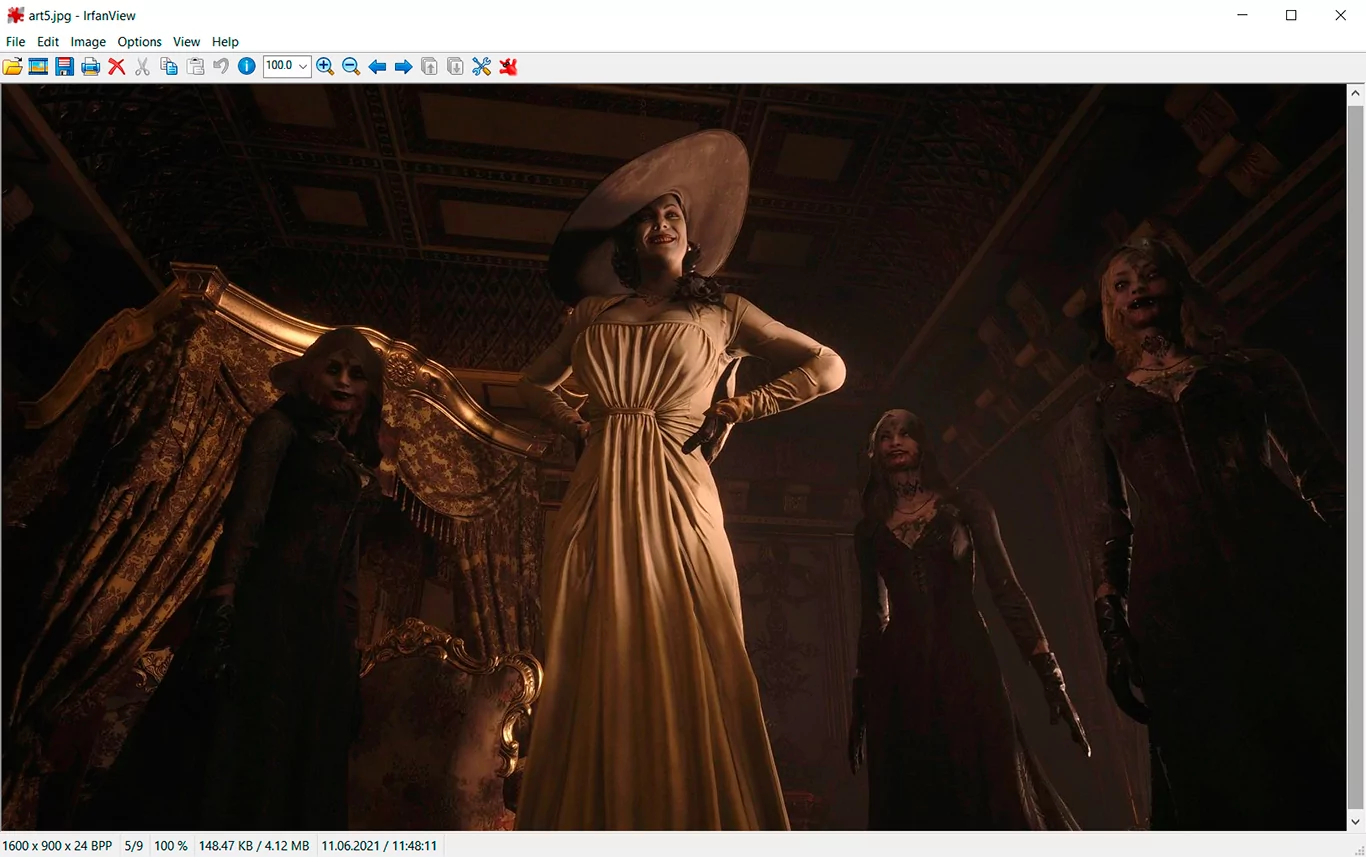
Task: Open IrfanView settings with the tools icon
Action: 481,67
